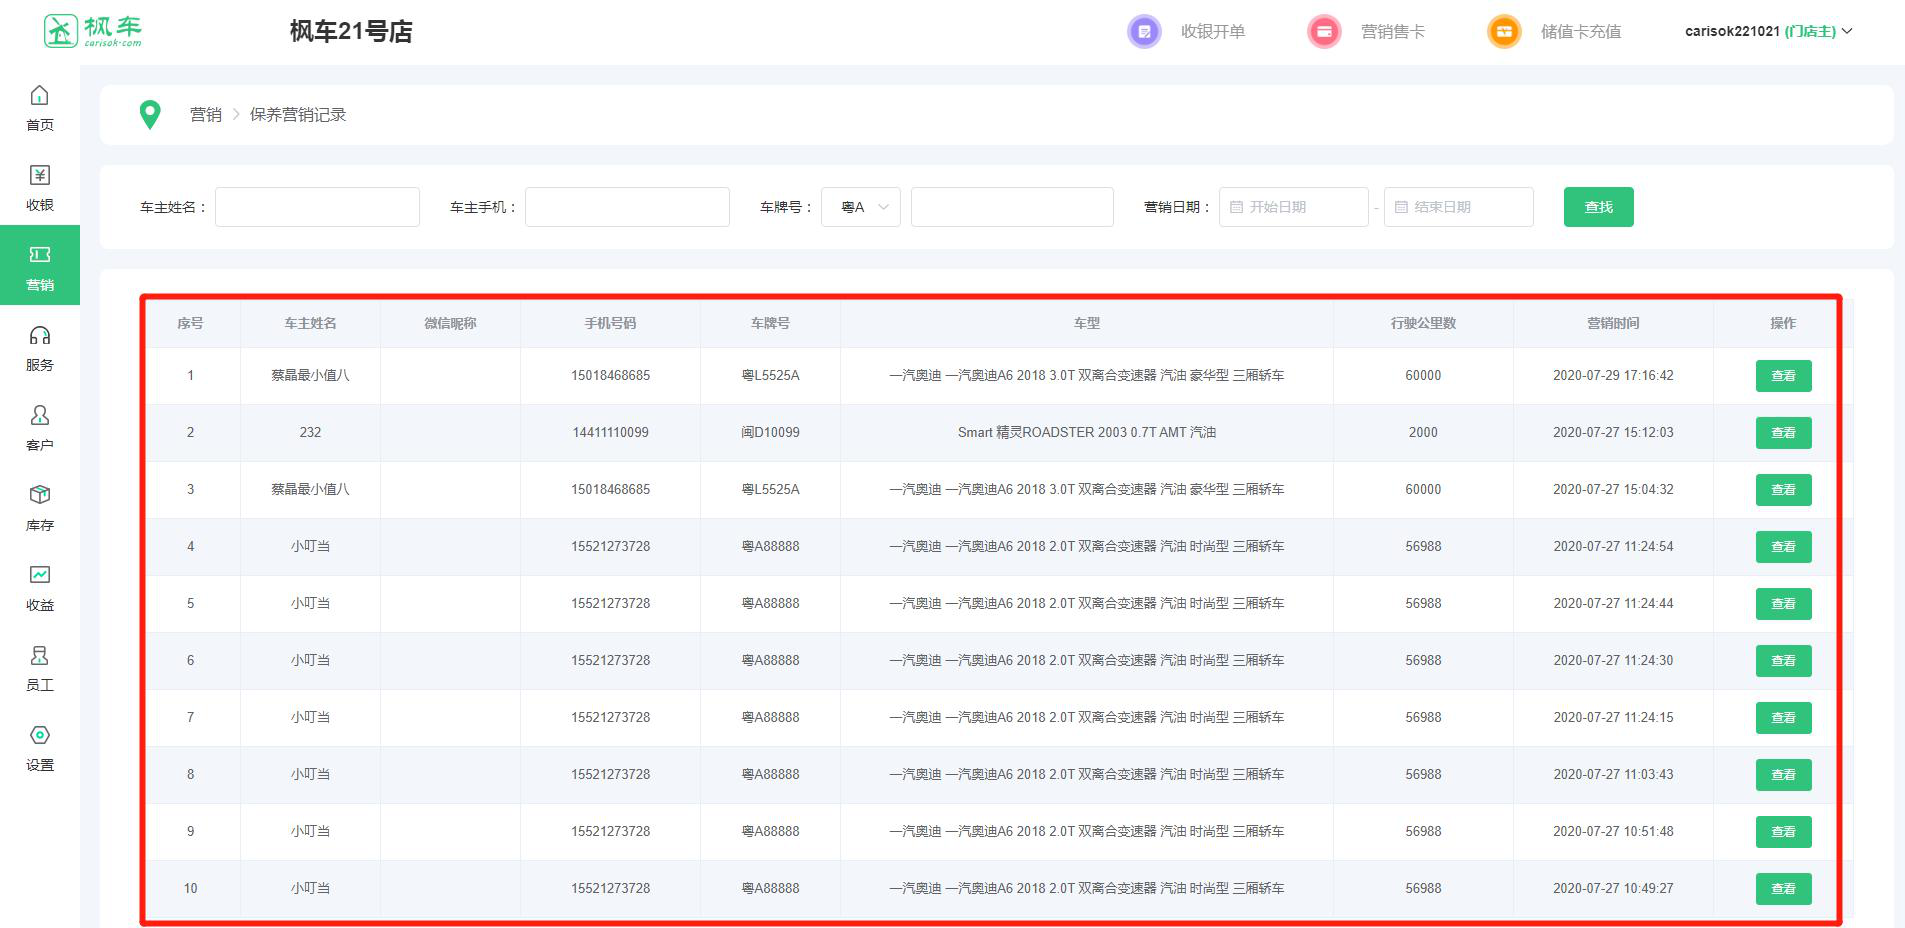This screenshot has width=1905, height=928.
Task: Click 储值卡充值 text in top bar
Action: 1581,31
